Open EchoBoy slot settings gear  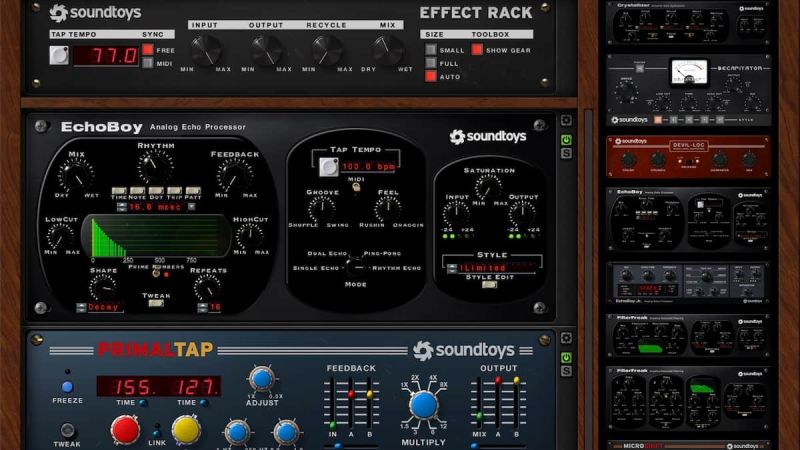pos(566,120)
